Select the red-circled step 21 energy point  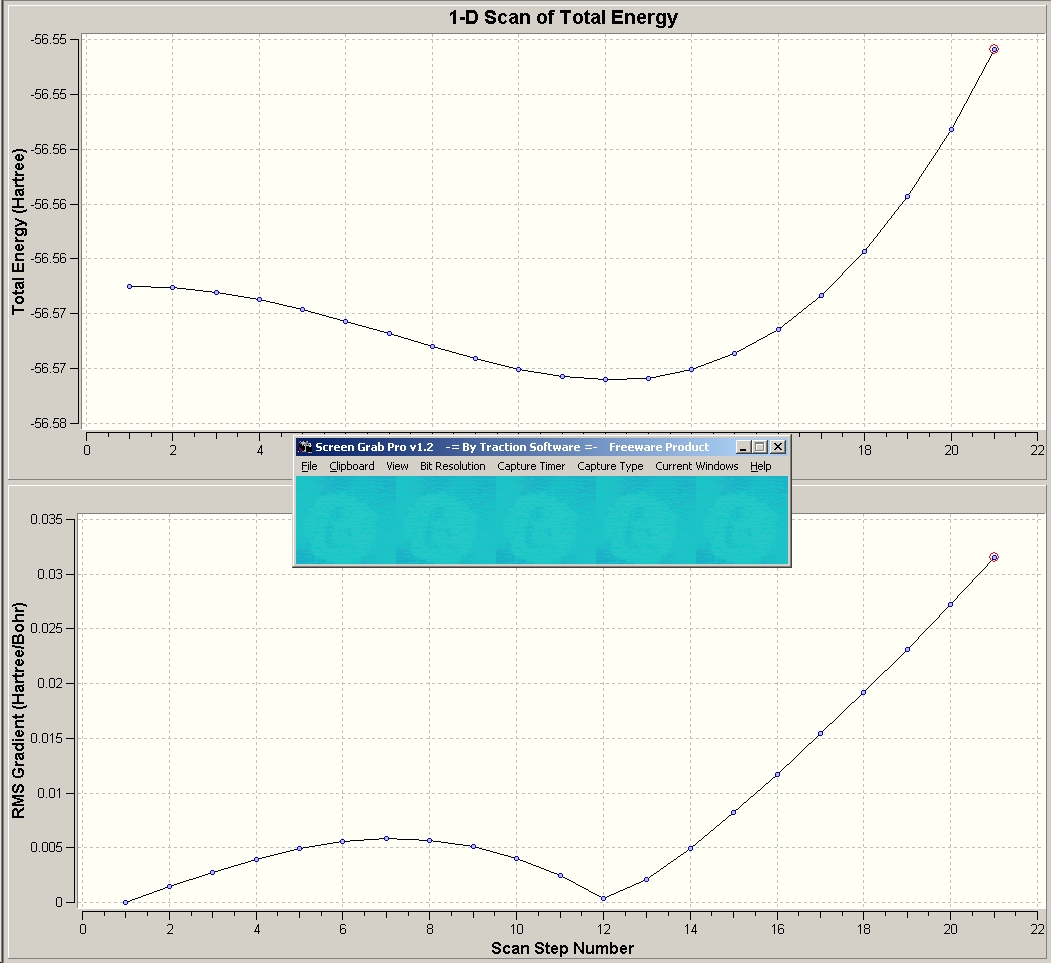point(994,49)
